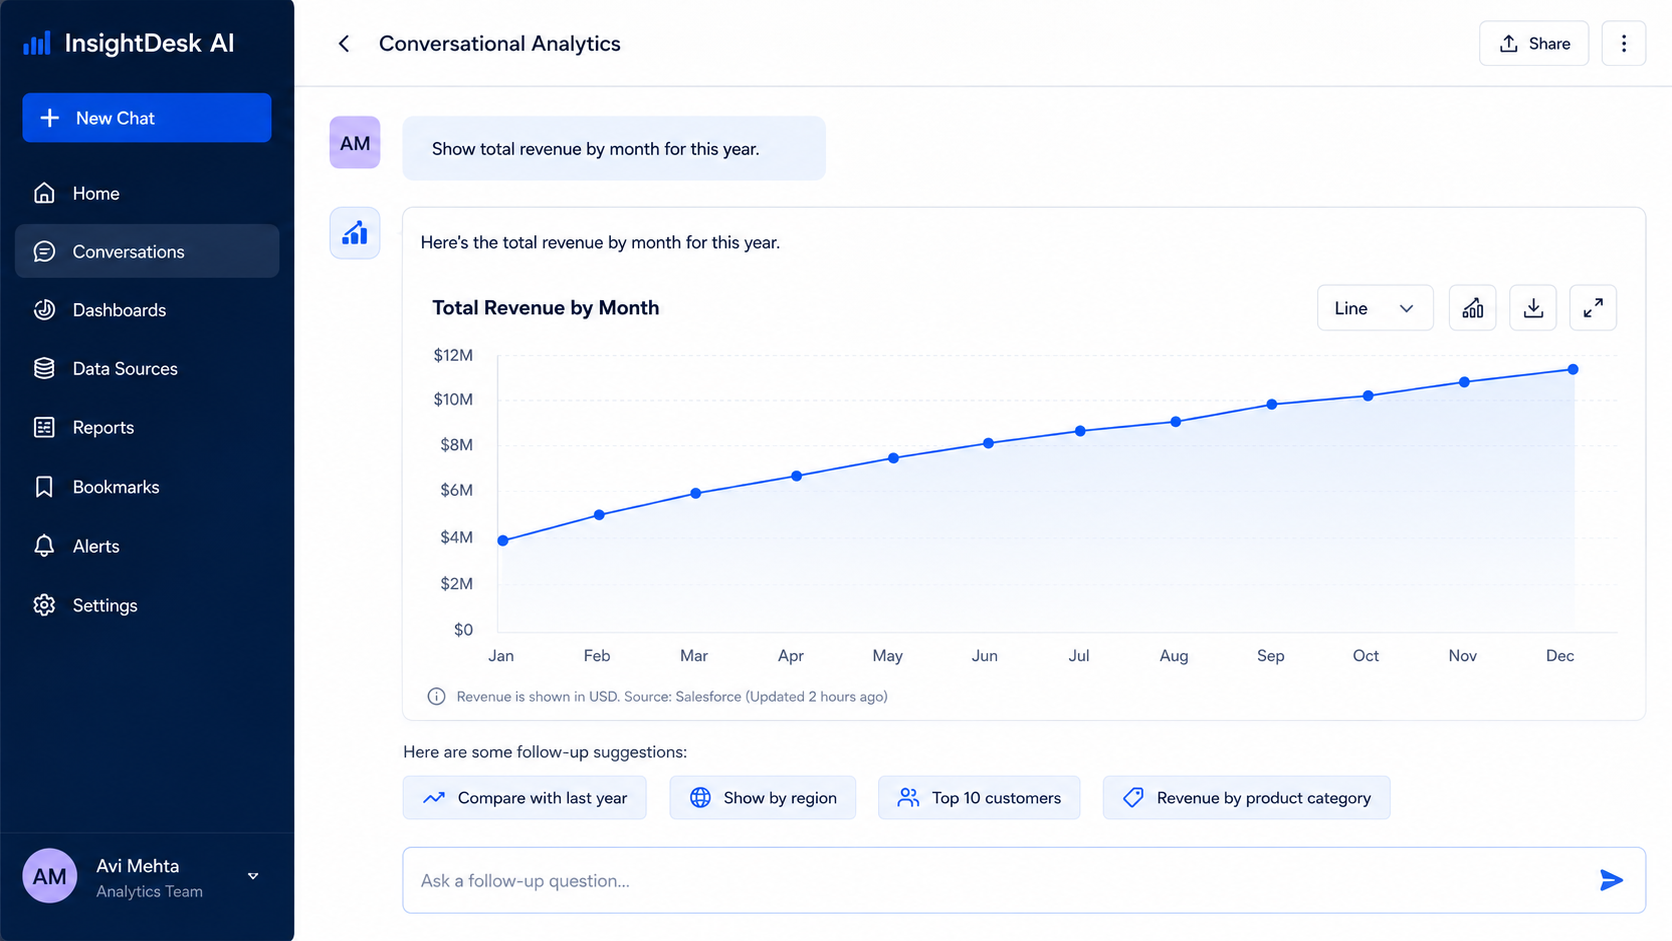Open the Dashboards page
The width and height of the screenshot is (1672, 941).
[x=147, y=310]
